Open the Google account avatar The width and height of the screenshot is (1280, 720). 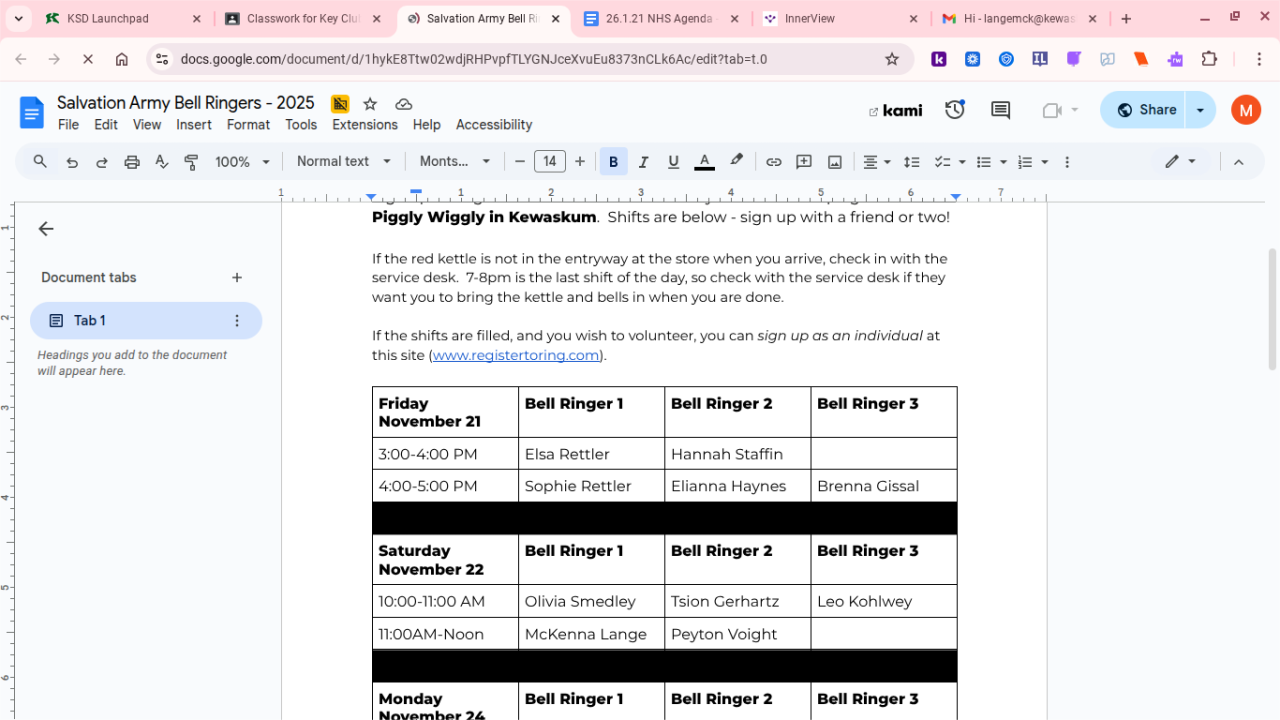1246,110
